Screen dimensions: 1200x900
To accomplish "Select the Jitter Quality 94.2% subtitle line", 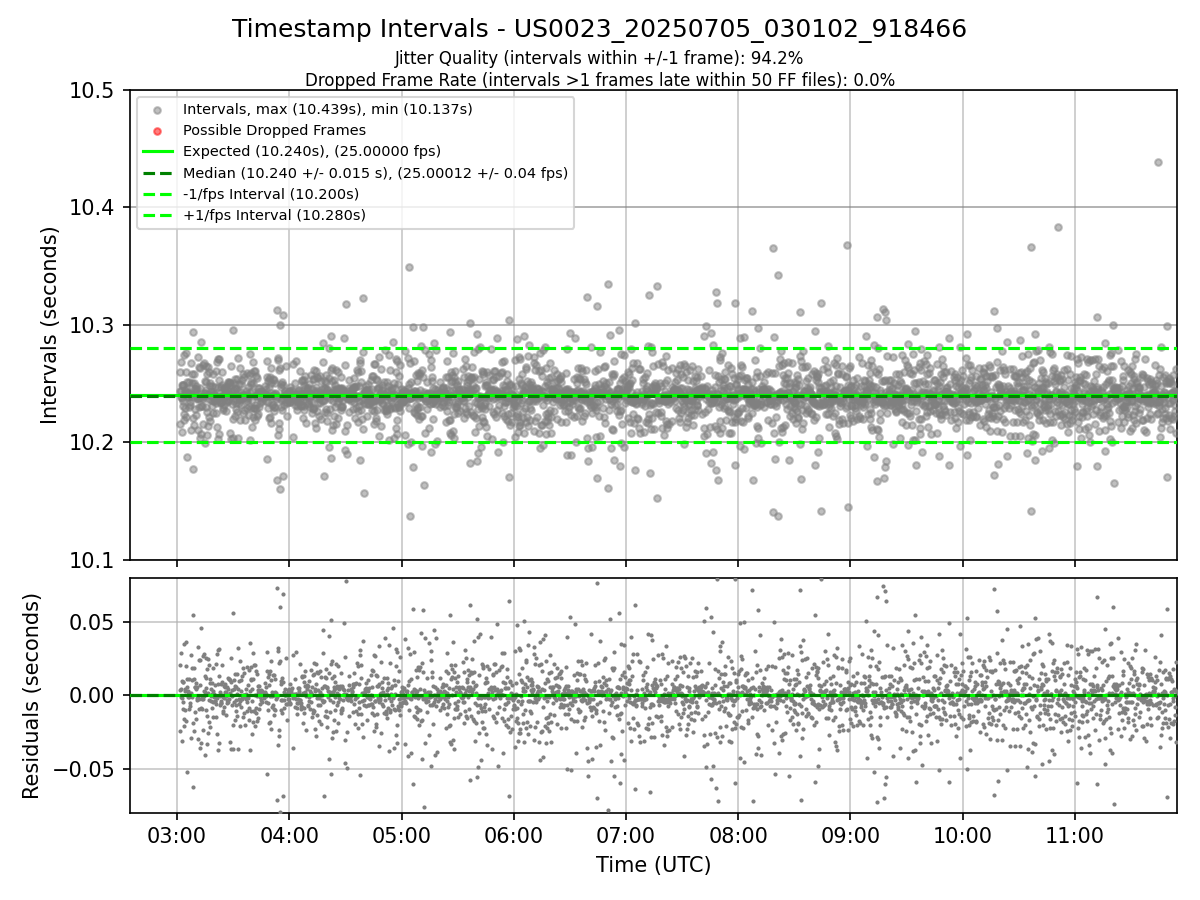I will click(599, 59).
